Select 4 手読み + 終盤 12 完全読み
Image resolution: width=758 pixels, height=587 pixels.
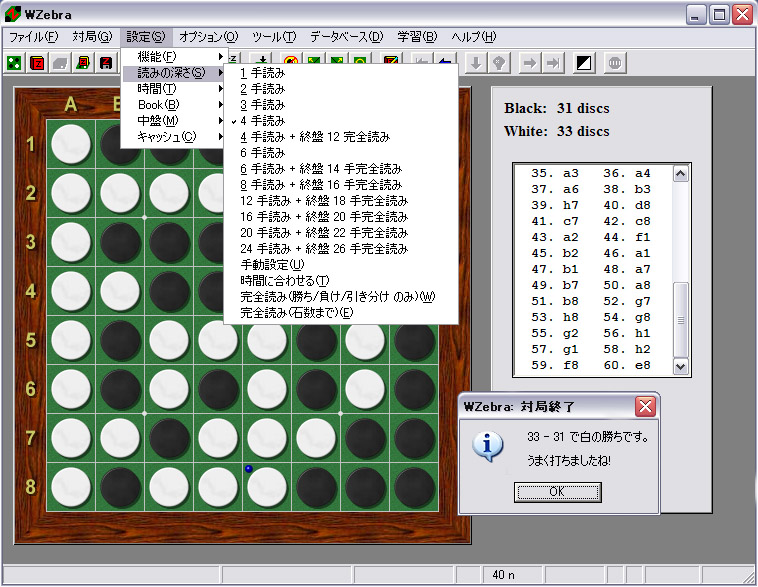[341, 137]
